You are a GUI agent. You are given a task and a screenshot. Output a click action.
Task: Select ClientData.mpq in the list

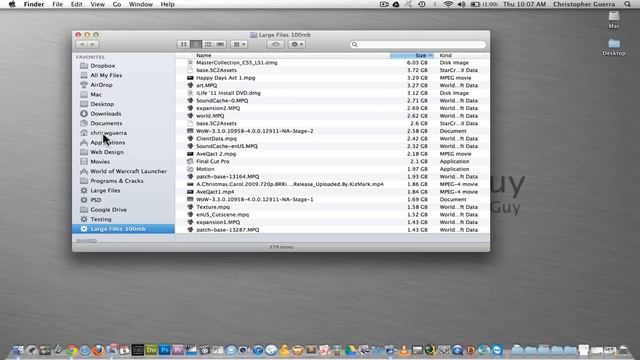point(332,138)
